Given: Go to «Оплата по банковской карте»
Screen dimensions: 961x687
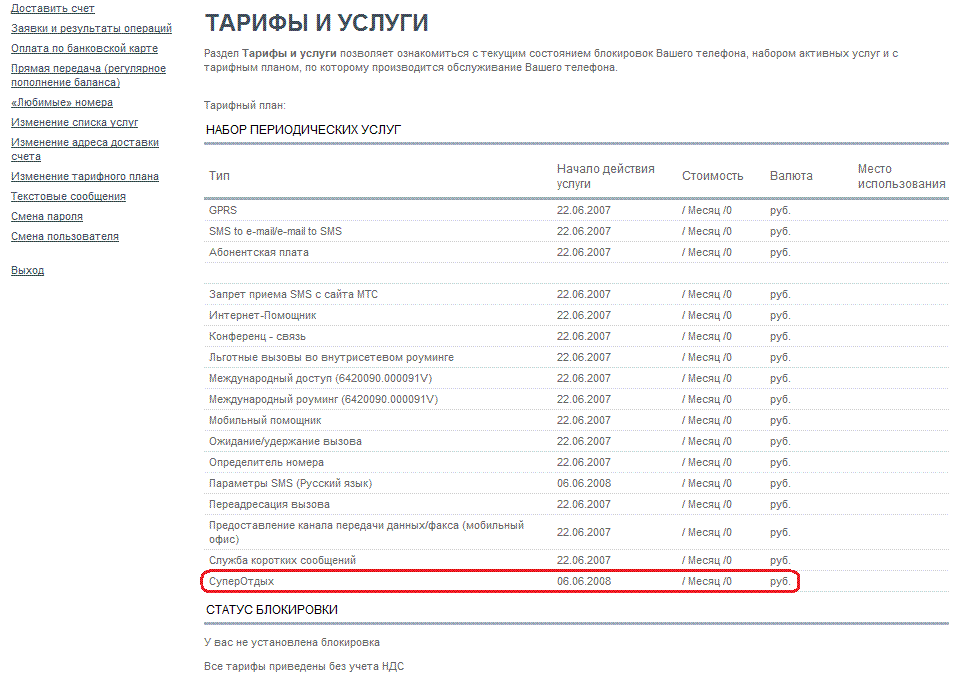Looking at the screenshot, I should [84, 48].
